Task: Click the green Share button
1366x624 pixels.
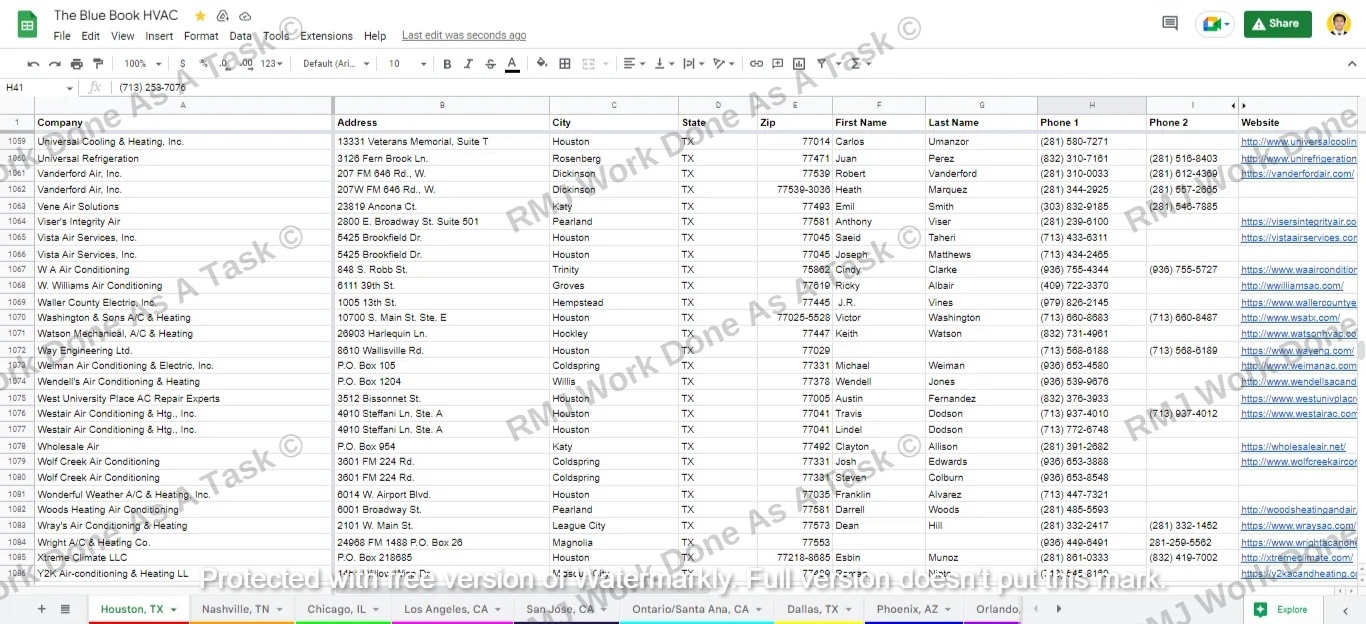Action: [x=1278, y=24]
